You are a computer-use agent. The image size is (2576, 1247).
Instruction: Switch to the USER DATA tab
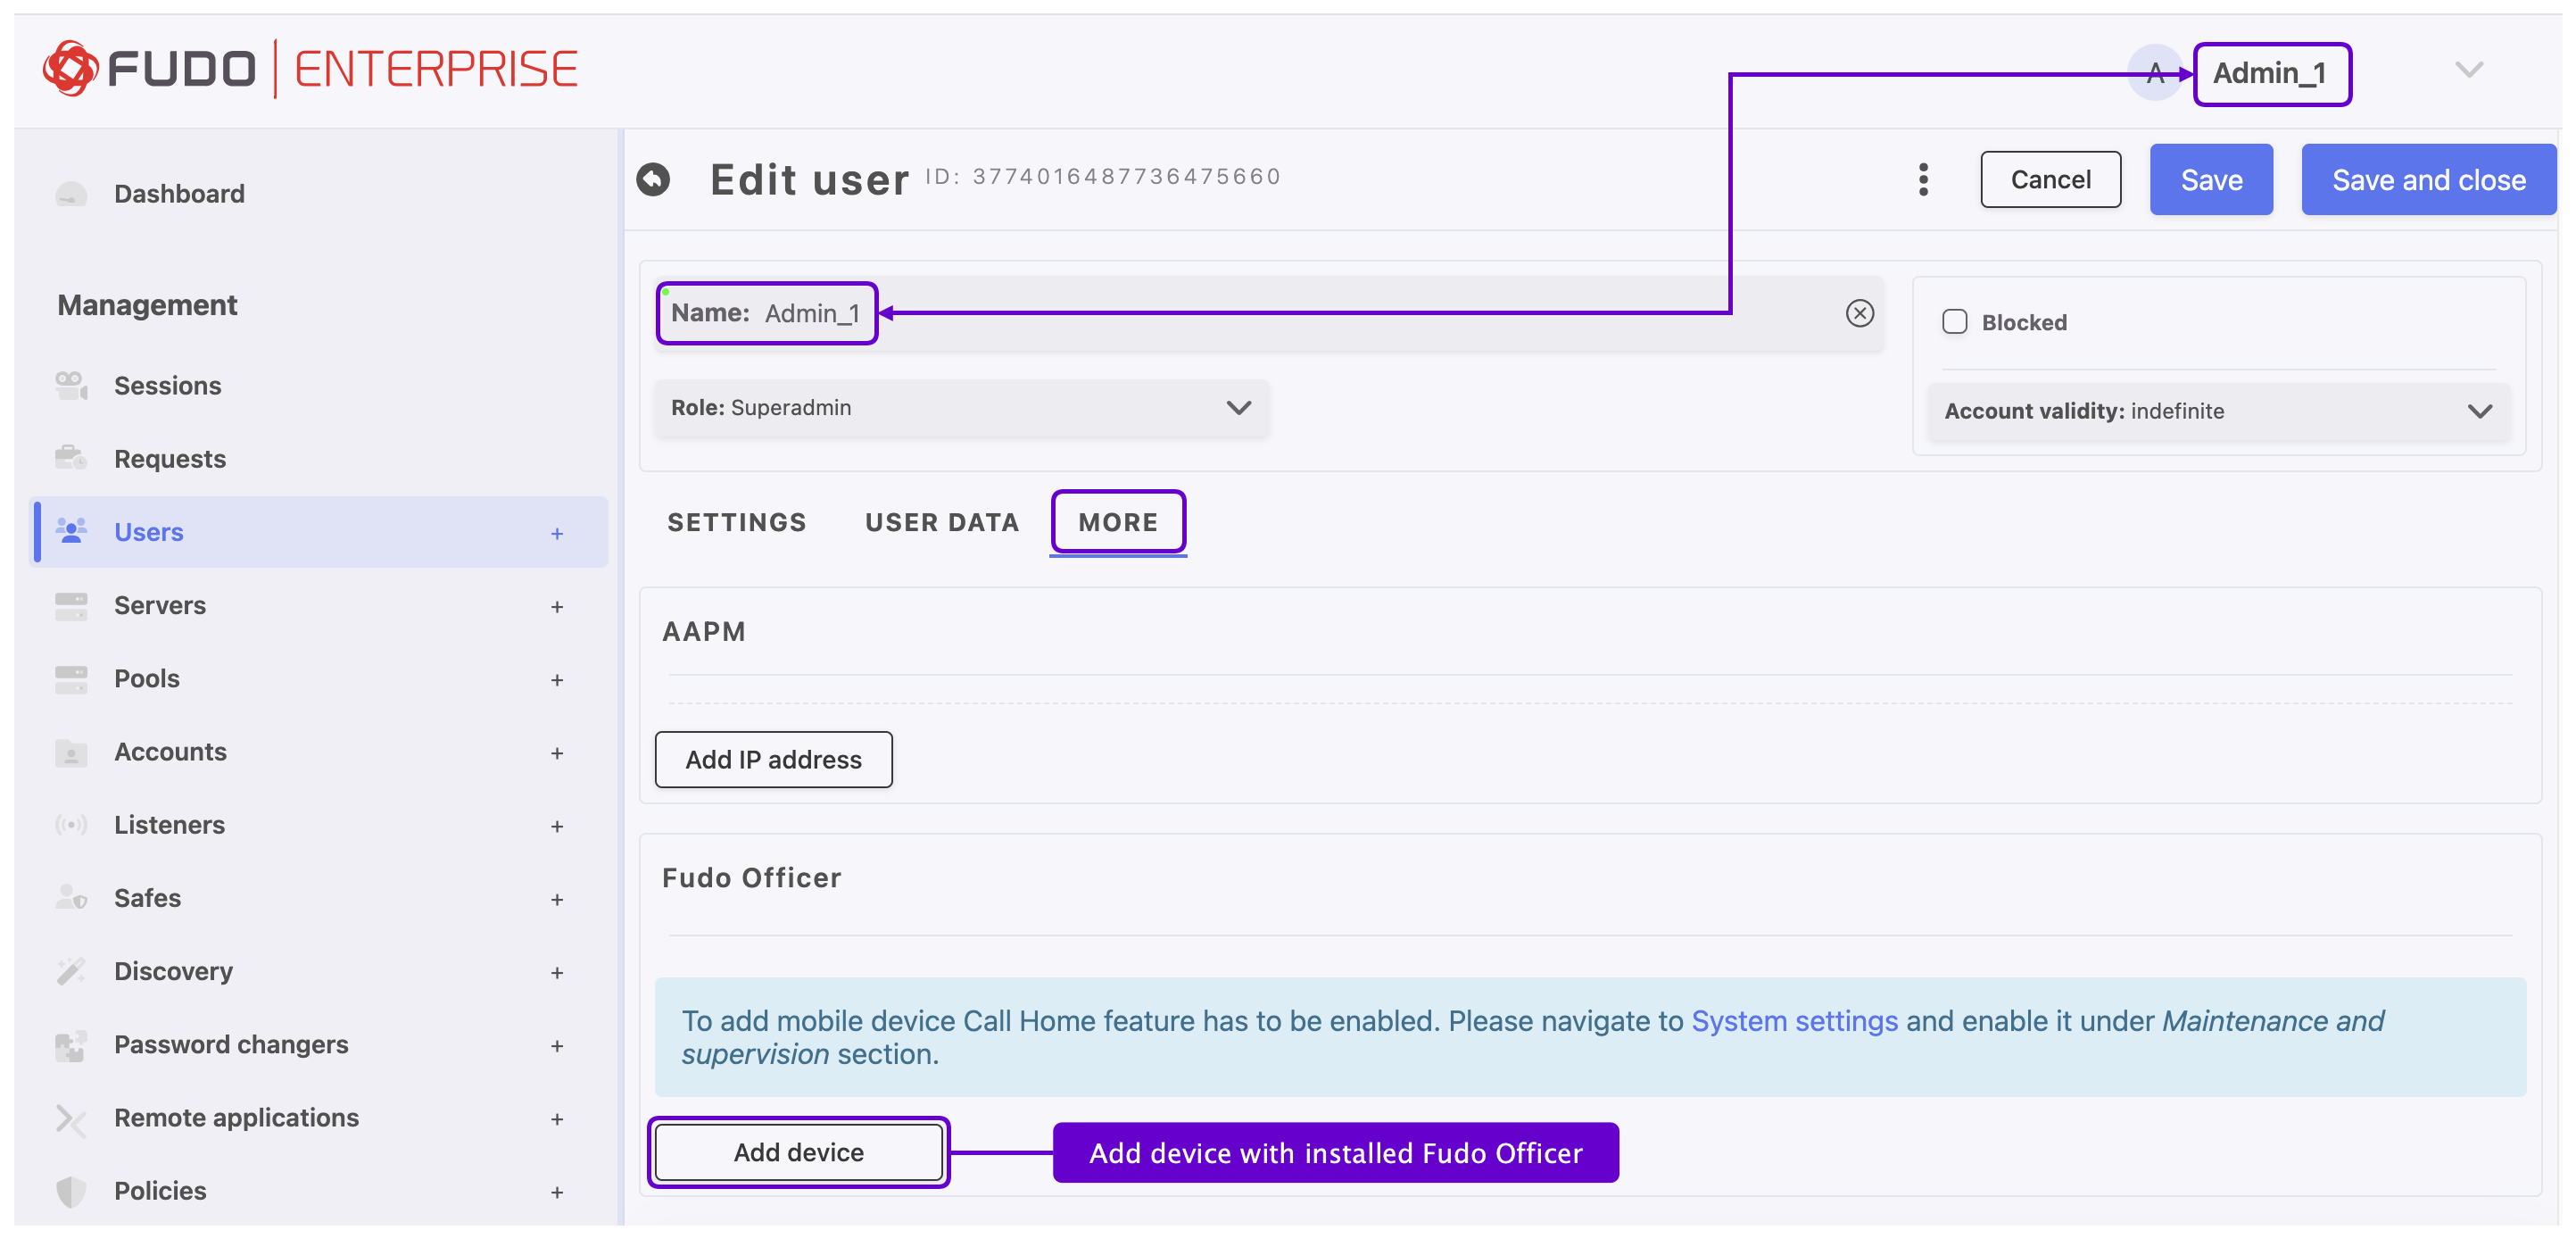click(x=942, y=522)
